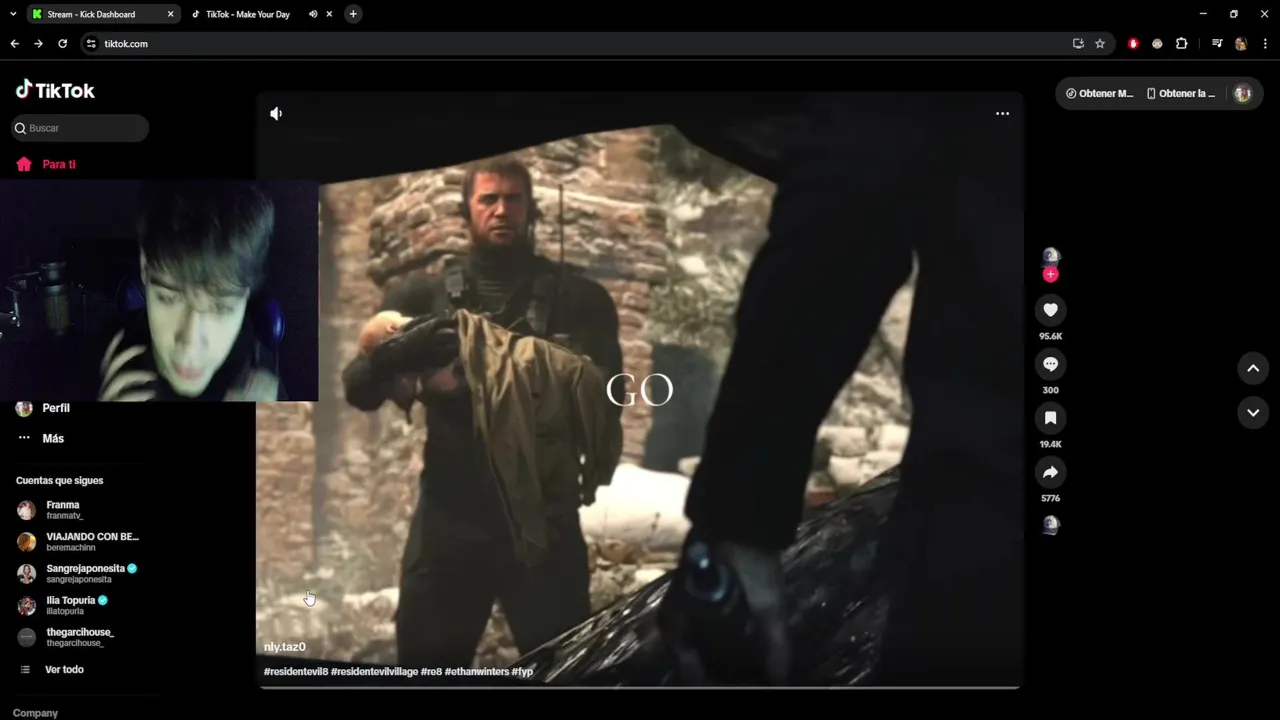Open the creator avatar beside video
Image resolution: width=1280 pixels, height=720 pixels.
click(x=1050, y=256)
